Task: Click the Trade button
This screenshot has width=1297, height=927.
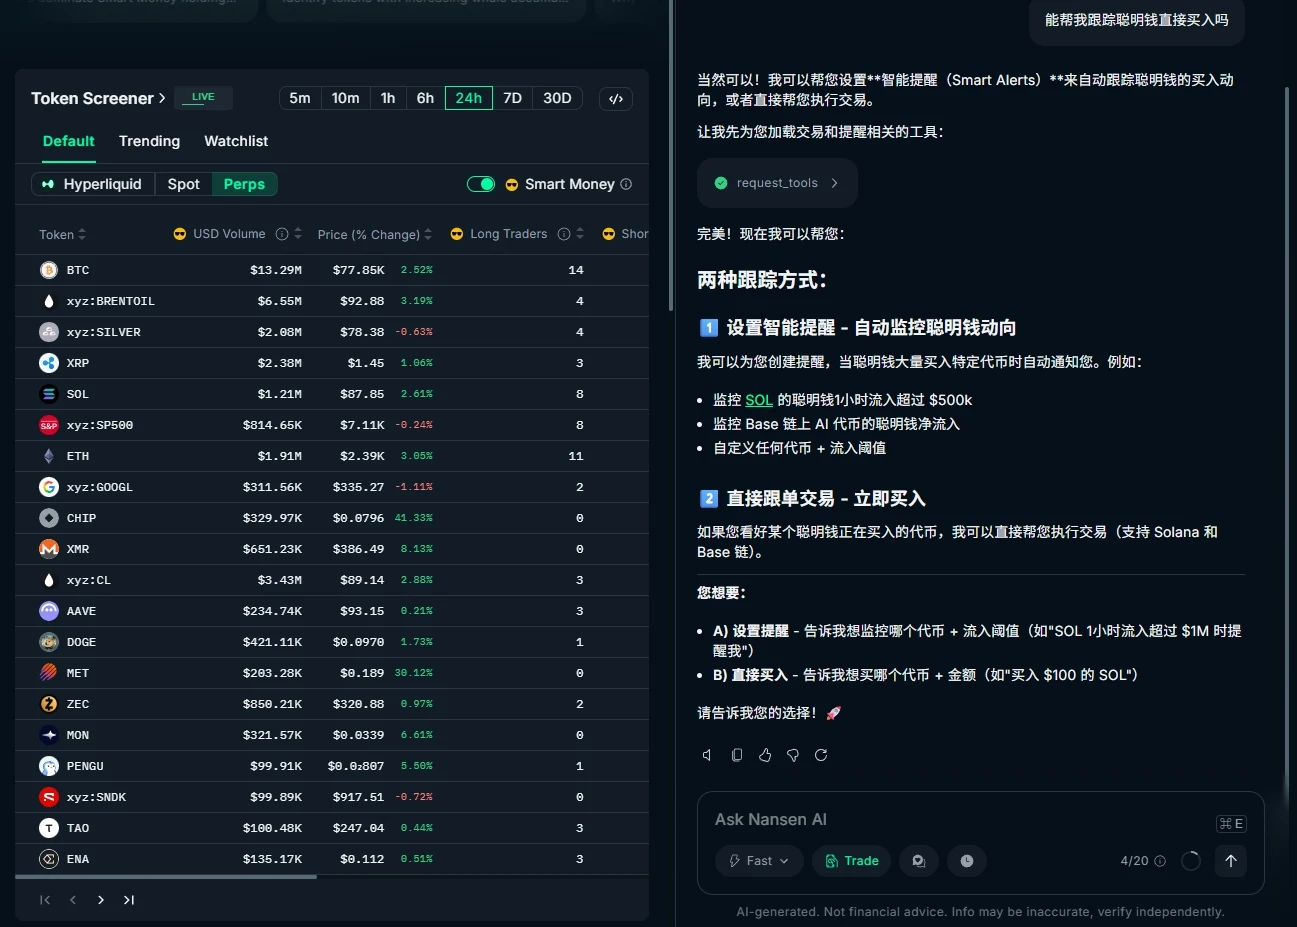Action: [x=852, y=861]
